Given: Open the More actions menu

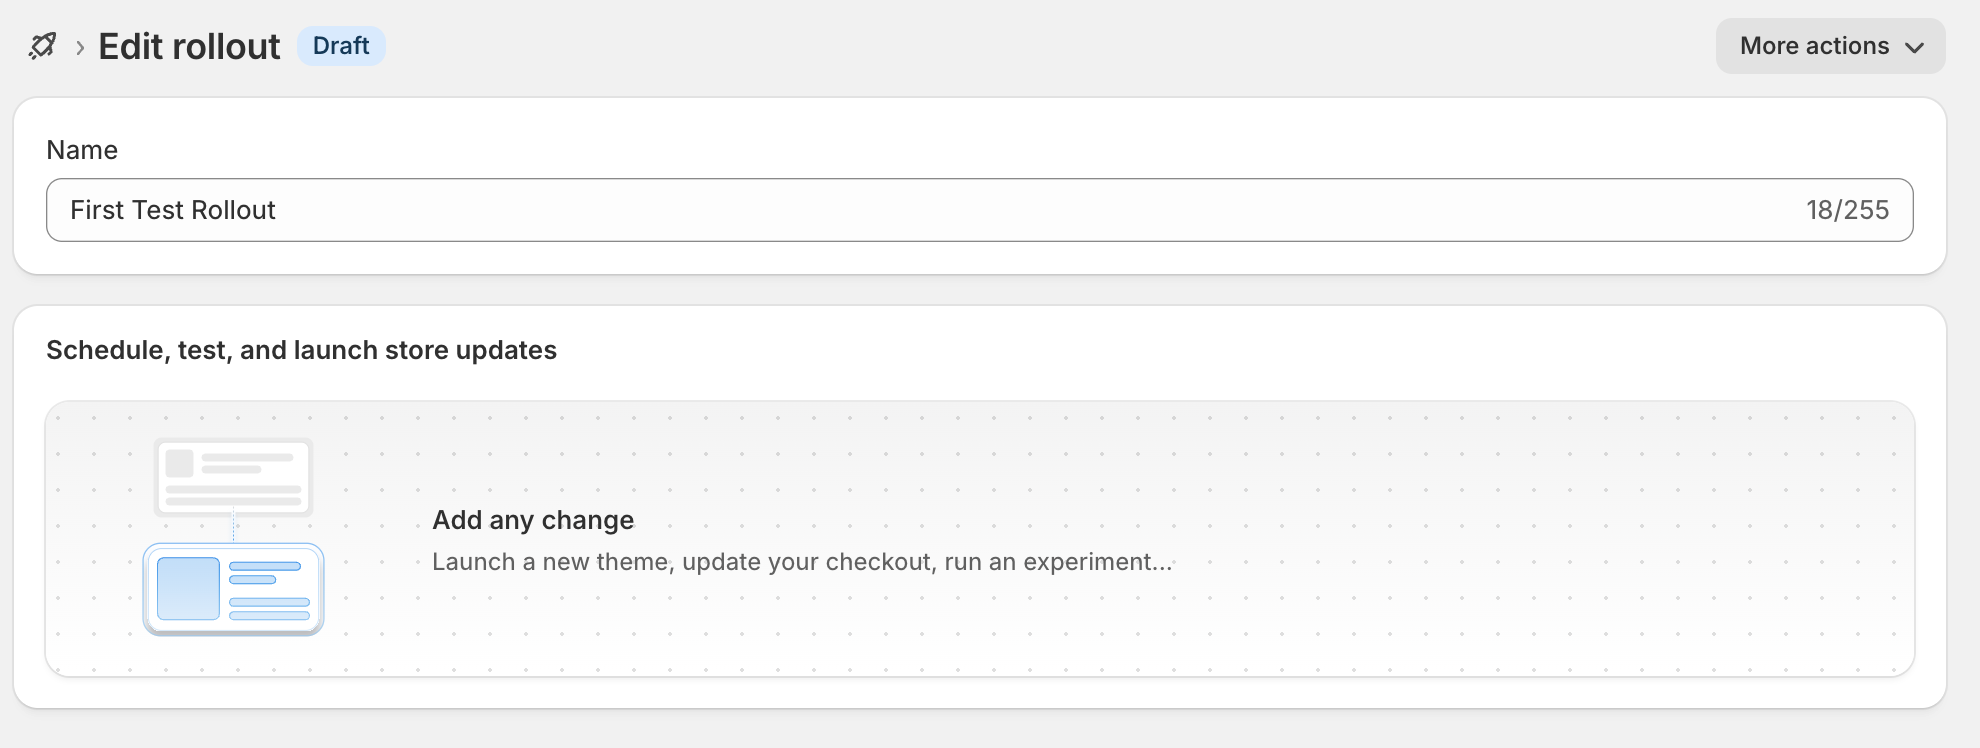Looking at the screenshot, I should 1830,46.
